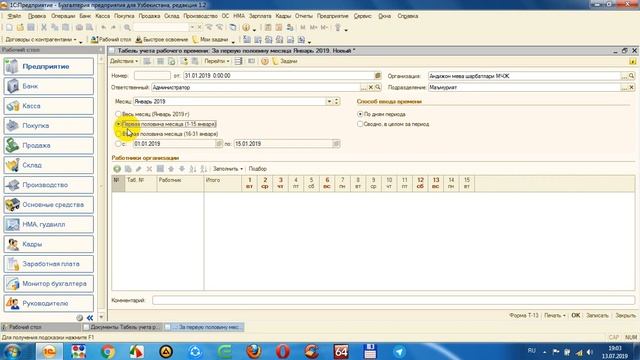Select Вторая половина месяца radio

pyautogui.click(x=118, y=134)
